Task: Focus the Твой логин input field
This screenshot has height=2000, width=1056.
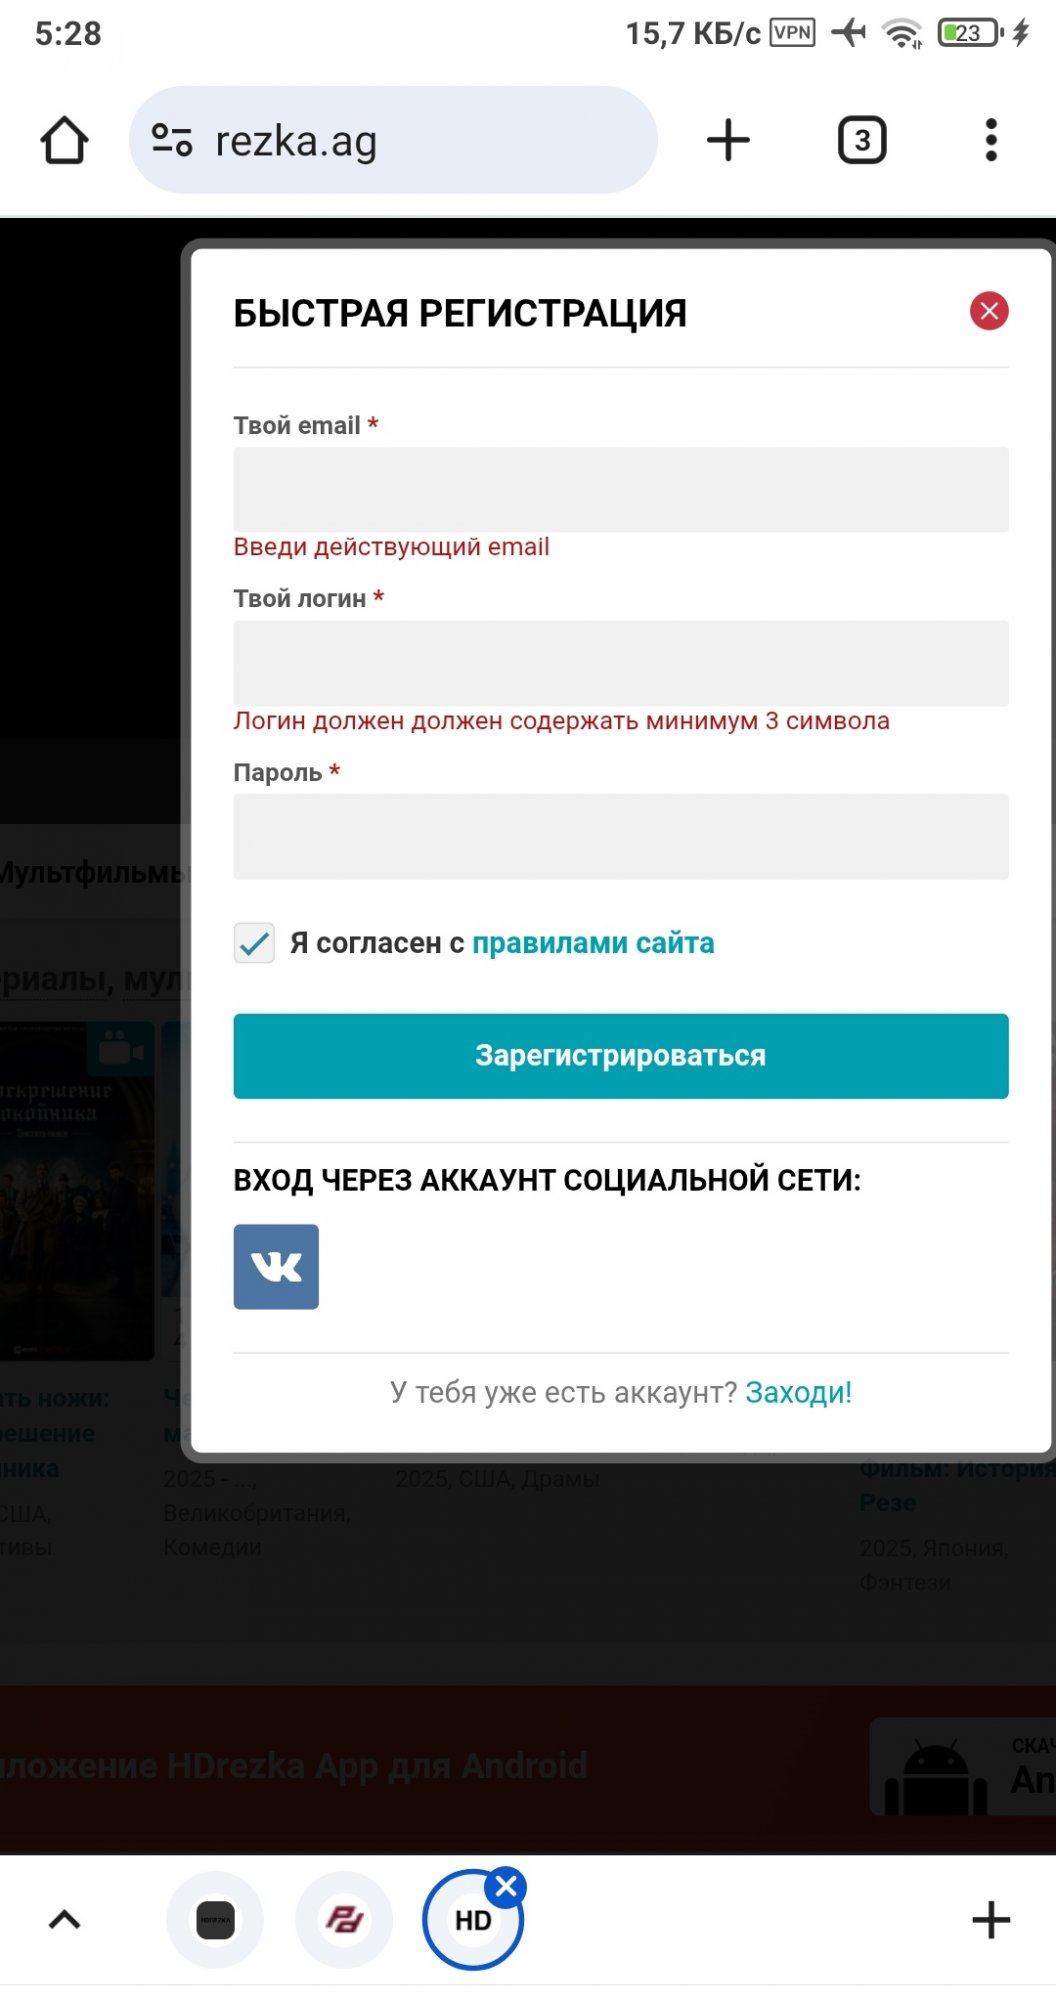Action: 621,663
